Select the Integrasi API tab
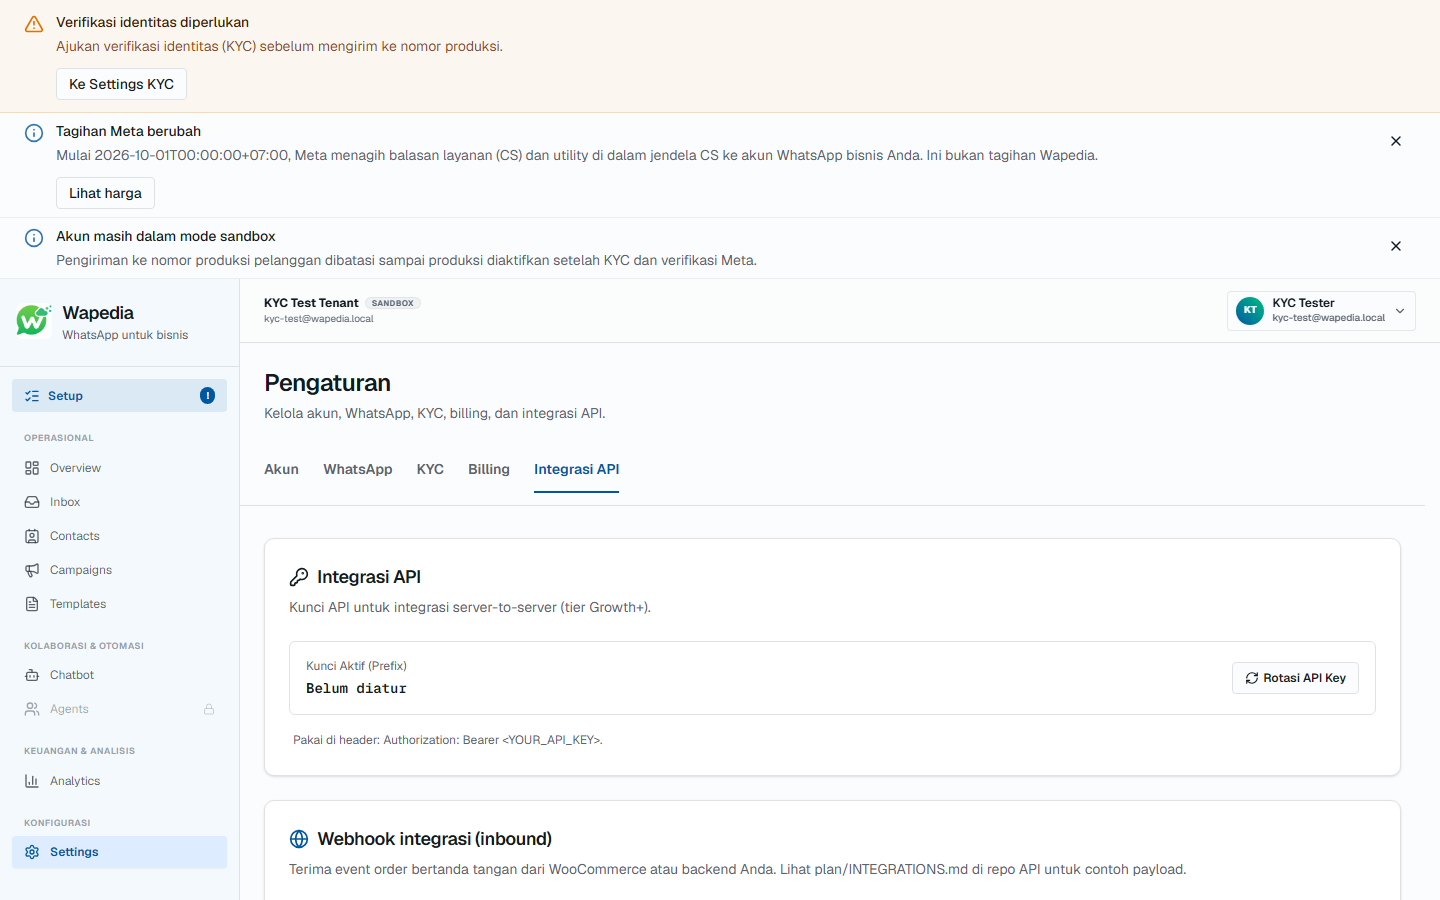 577,469
